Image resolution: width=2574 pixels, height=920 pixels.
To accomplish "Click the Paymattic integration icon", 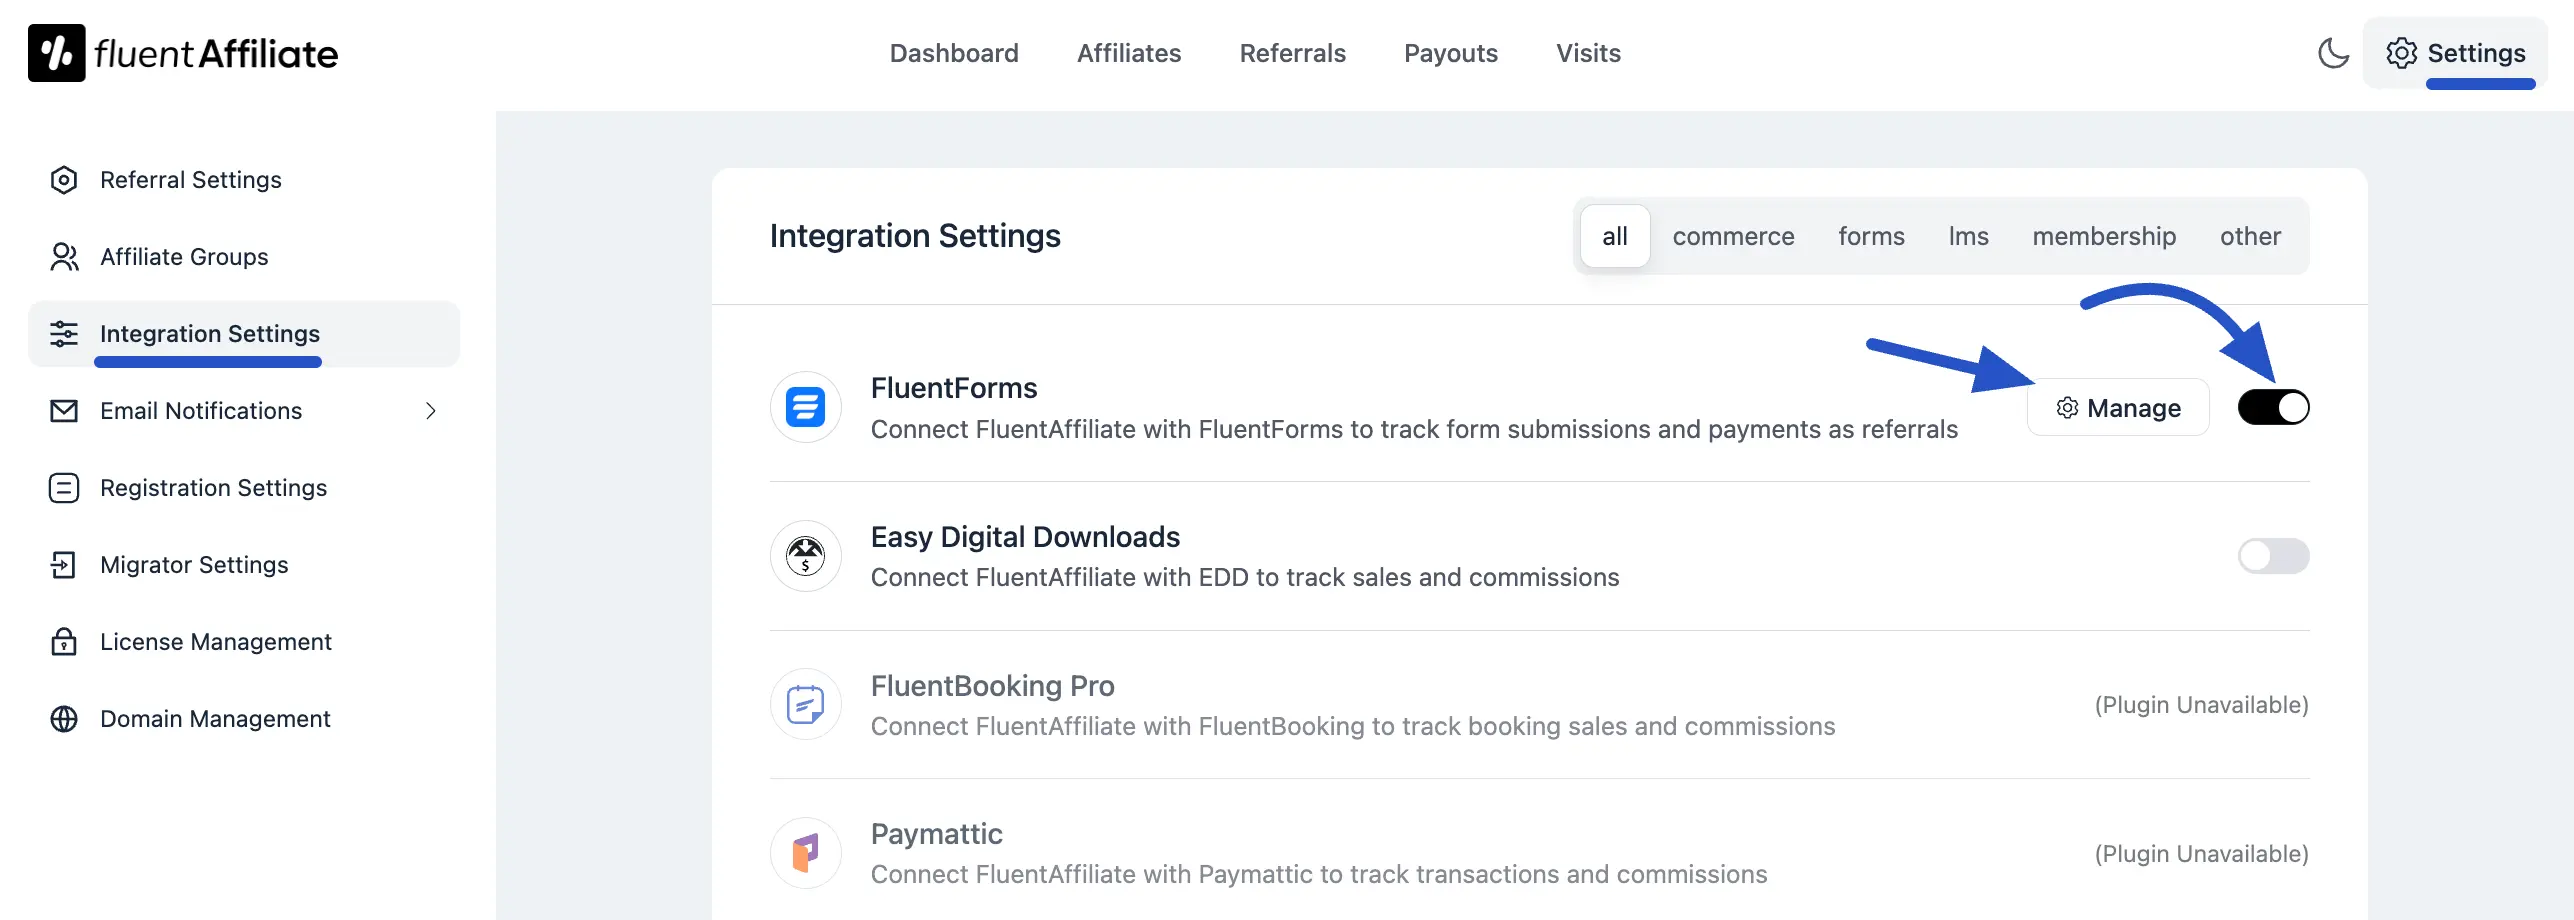I will point(805,853).
